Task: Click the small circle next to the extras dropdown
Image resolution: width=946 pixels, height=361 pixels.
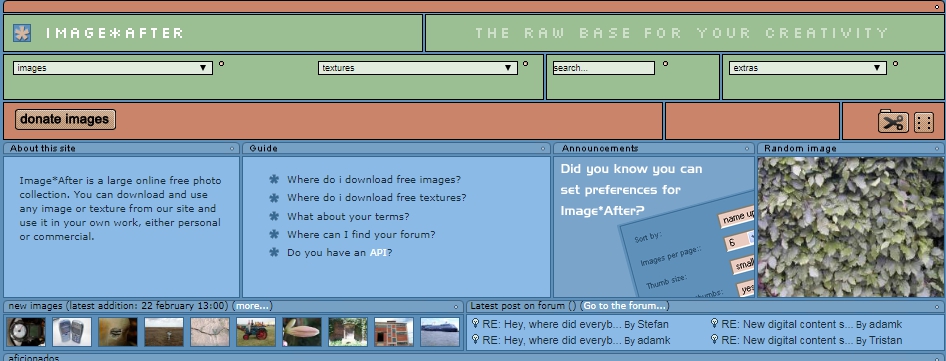Action: tap(895, 63)
